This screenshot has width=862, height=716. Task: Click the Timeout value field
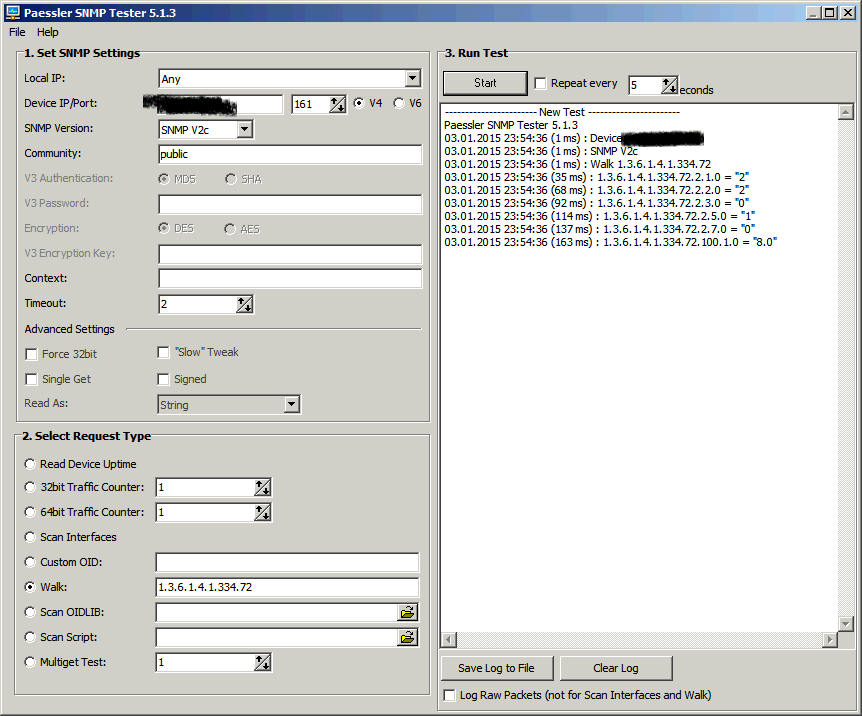tap(197, 304)
